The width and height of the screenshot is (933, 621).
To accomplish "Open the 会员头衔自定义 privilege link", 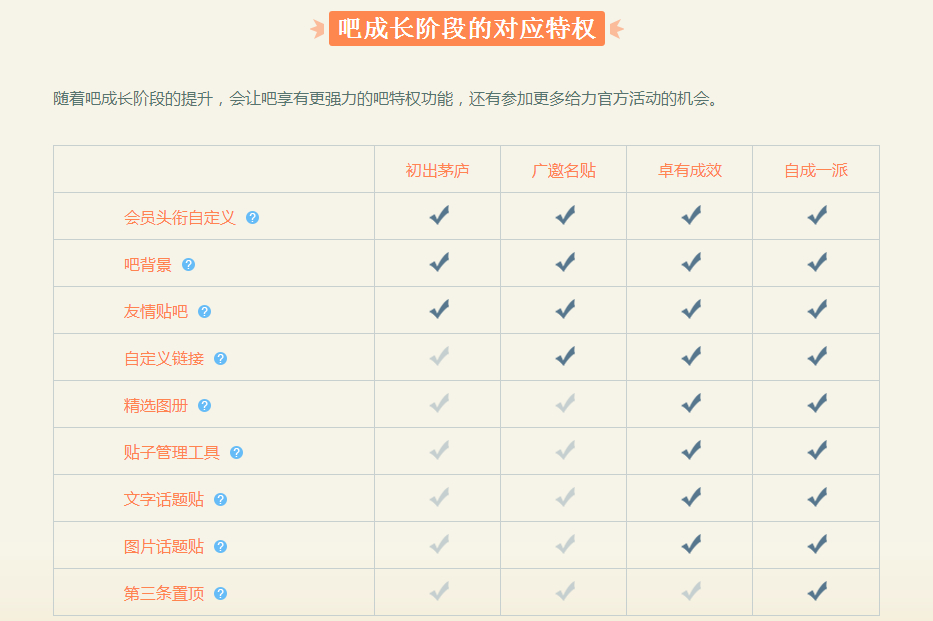I will tap(180, 217).
